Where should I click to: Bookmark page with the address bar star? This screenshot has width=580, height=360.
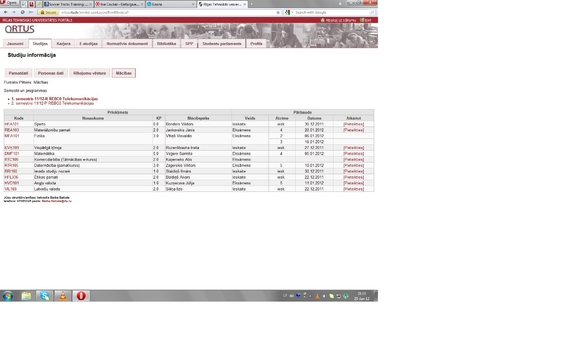click(278, 13)
